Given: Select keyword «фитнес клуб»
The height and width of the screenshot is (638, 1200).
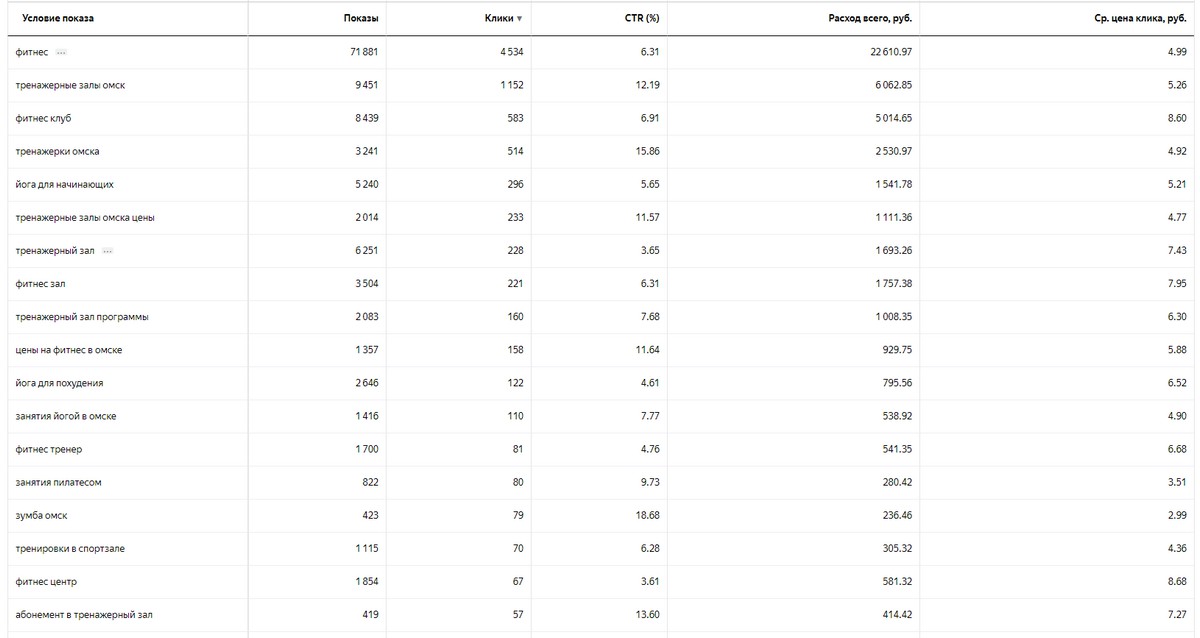Looking at the screenshot, I should coord(43,118).
